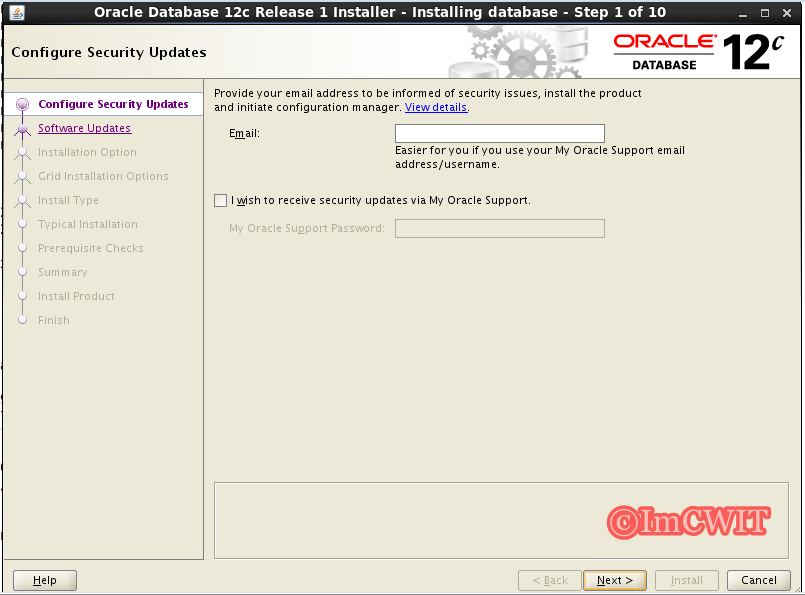Enable receiving security updates via My Oracle Support
Image resolution: width=805 pixels, height=595 pixels.
220,201
